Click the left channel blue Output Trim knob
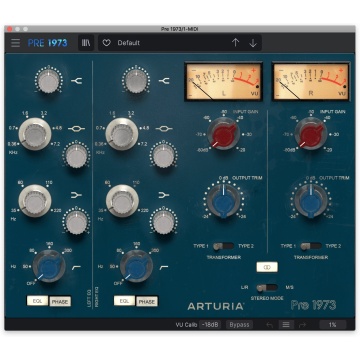Image resolution: width=360 pixels, height=360 pixels. [x=224, y=201]
